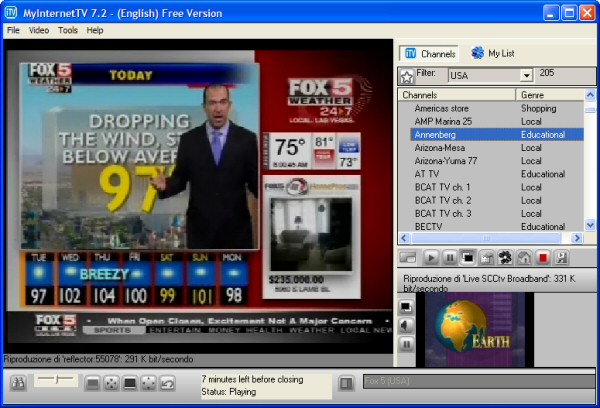Select BCAT TV ch. 3 channel
This screenshot has width=600, height=408.
(443, 214)
